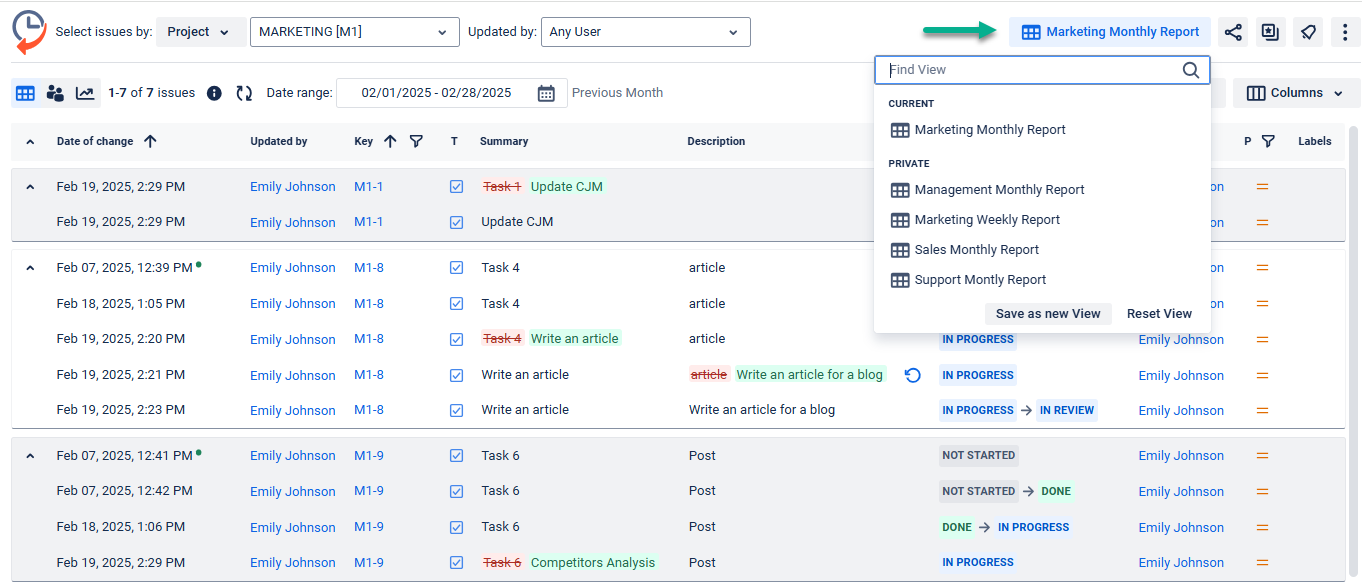Viewport: 1362px width, 588px height.
Task: Click the Key column filter icon
Action: (x=416, y=141)
